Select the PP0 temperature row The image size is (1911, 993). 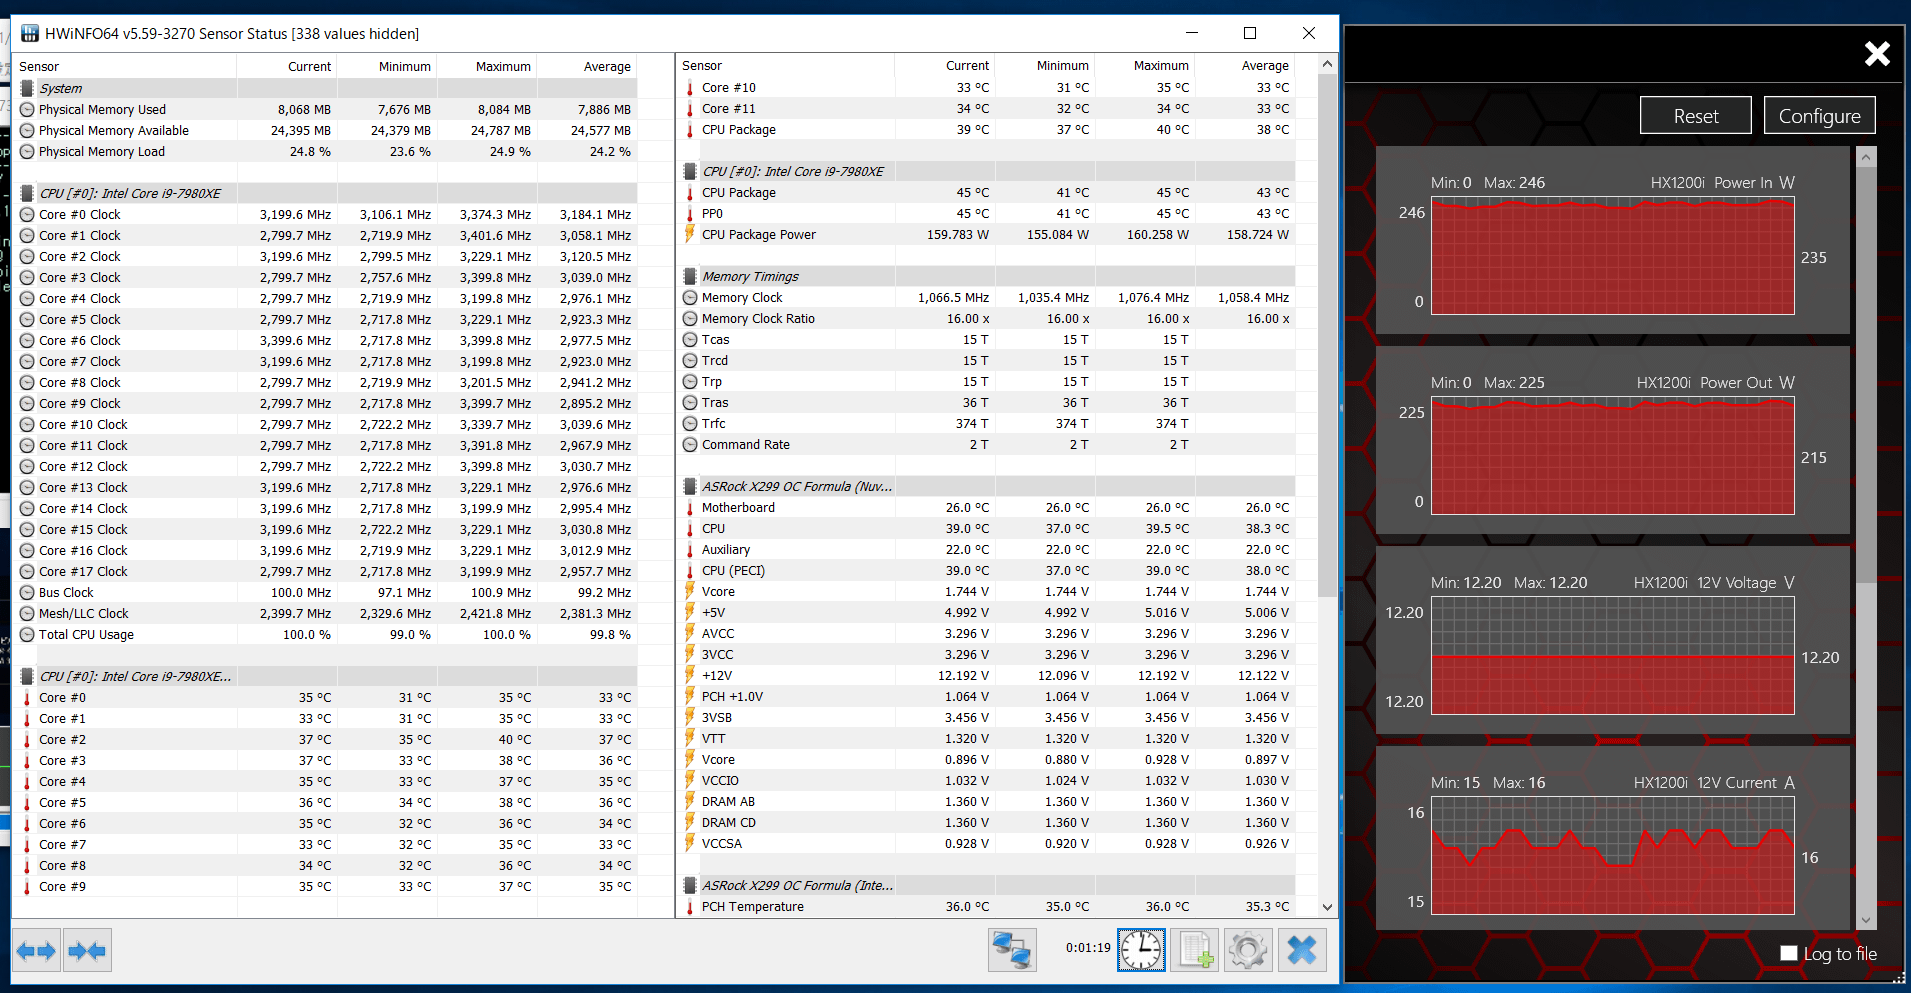987,213
